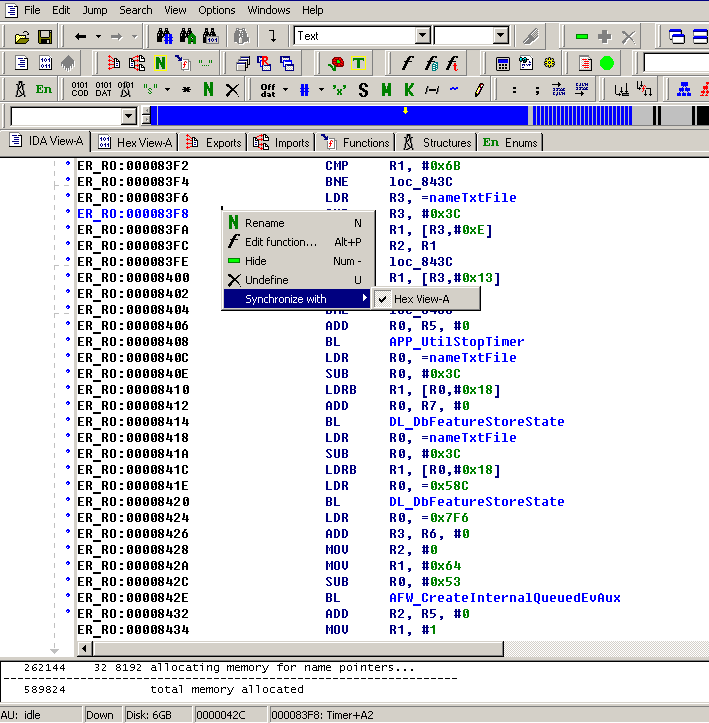
Task: Open disassembly window via page icon
Action: 21,63
